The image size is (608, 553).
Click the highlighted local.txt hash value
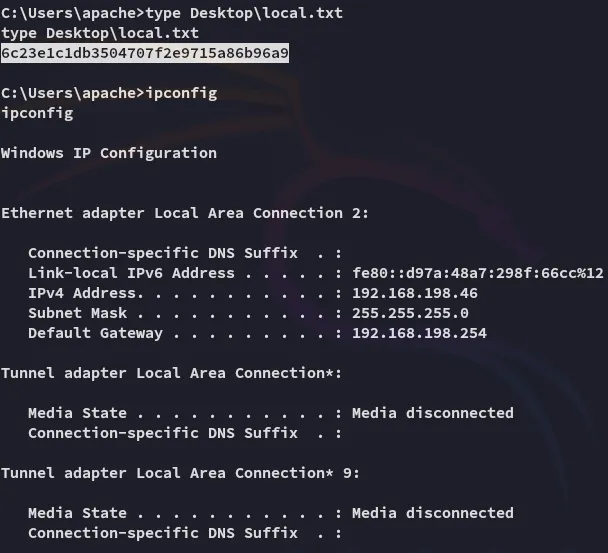tap(145, 52)
